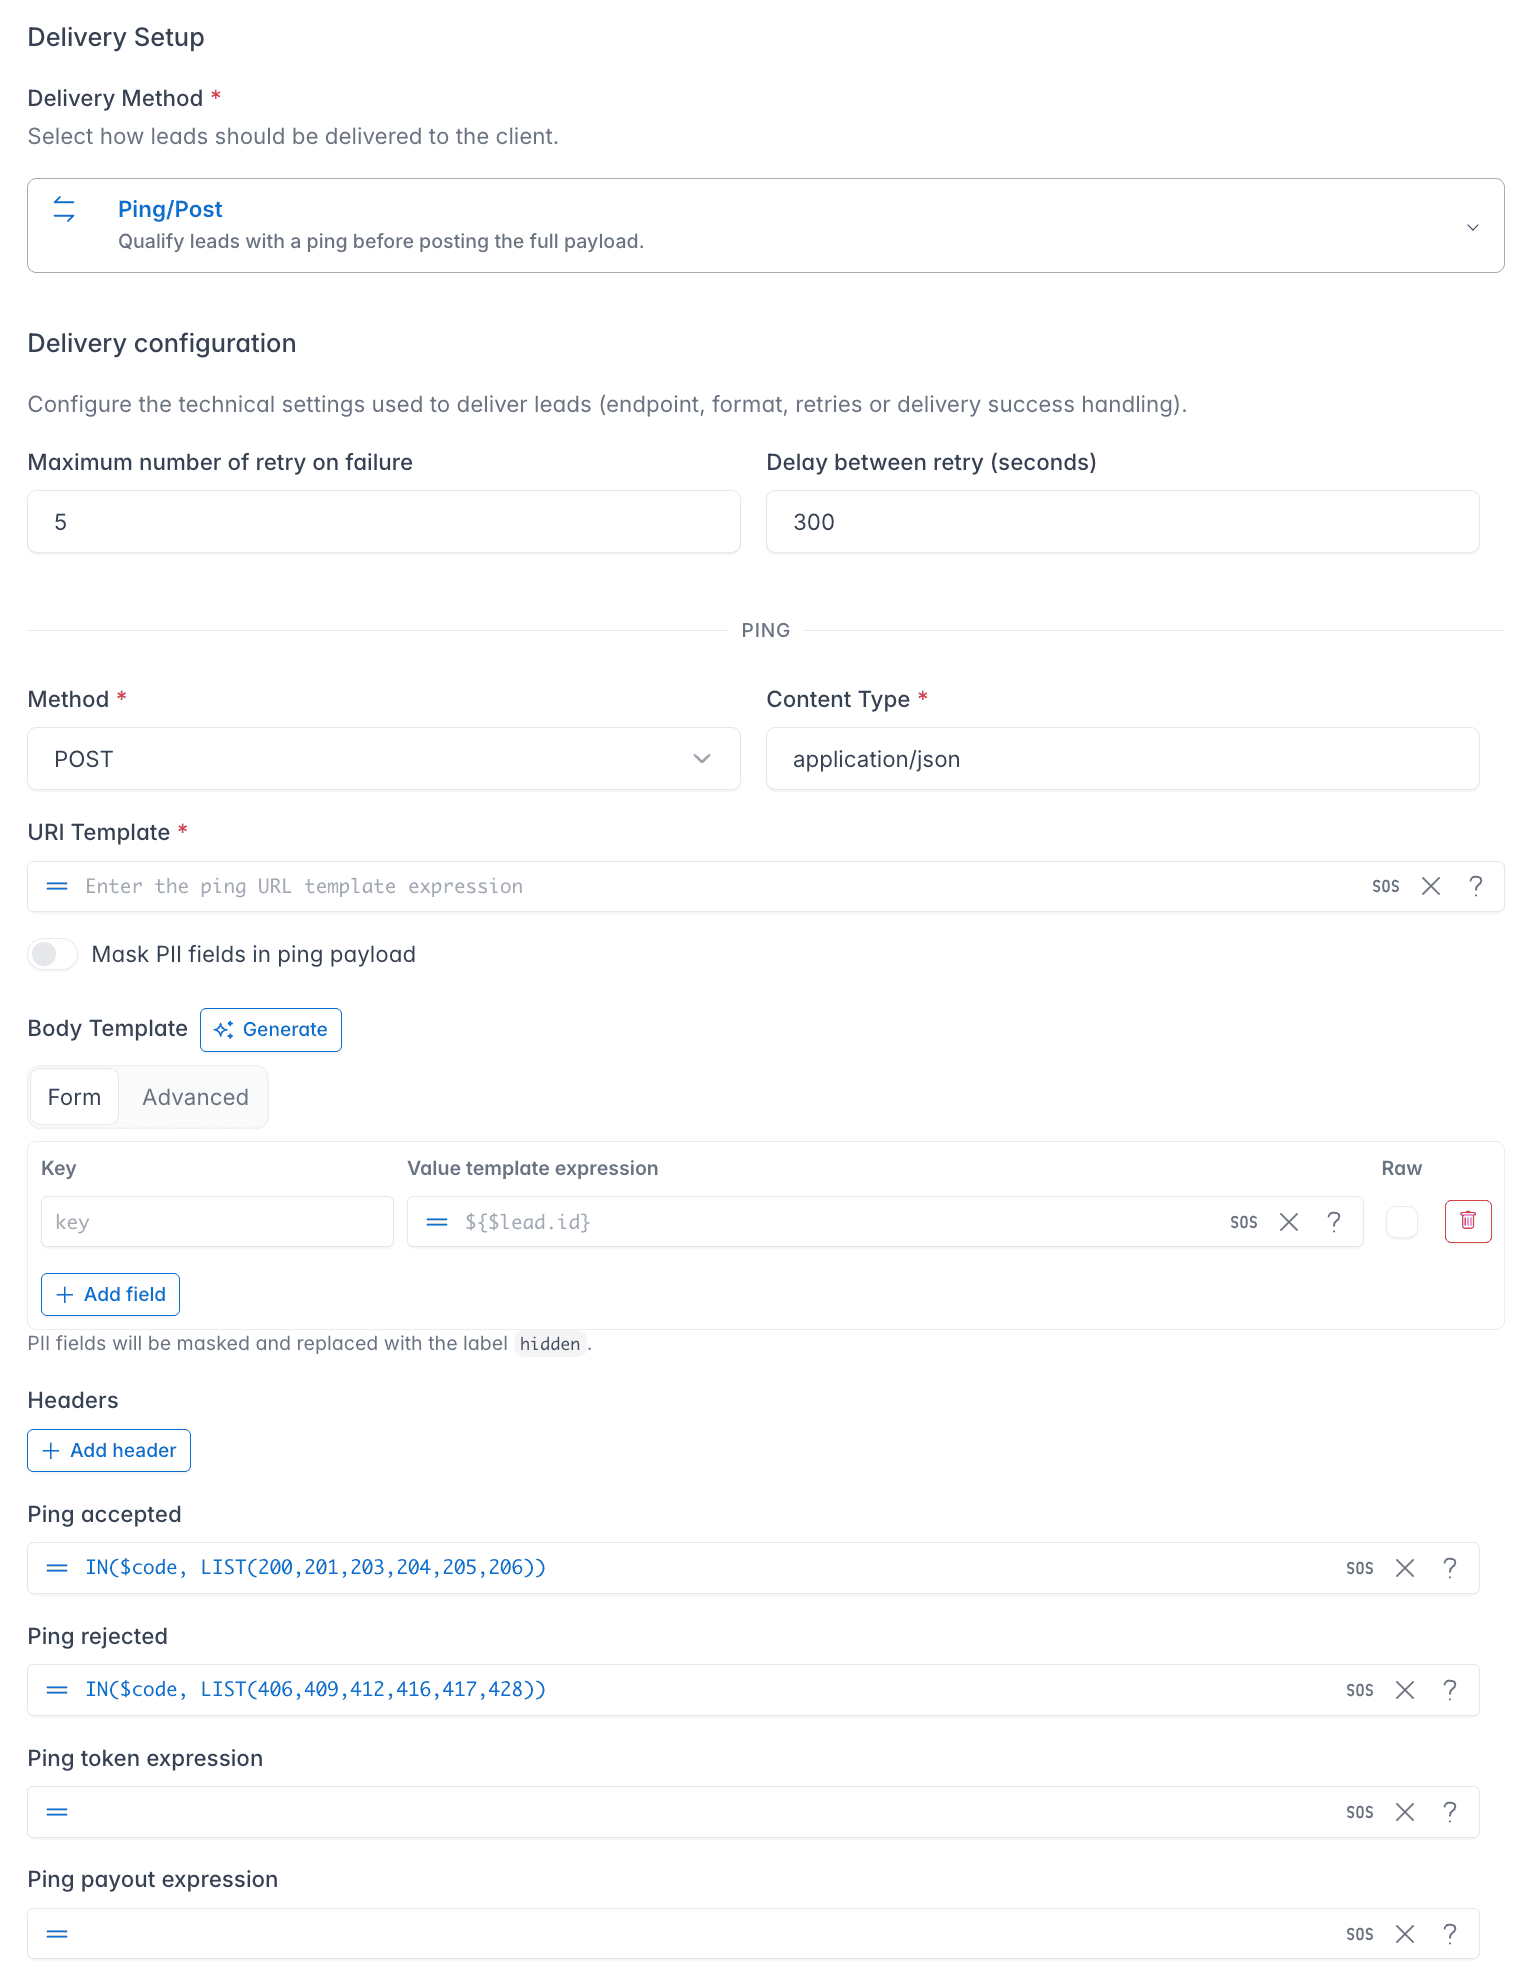Screen dimensions: 1534x1978
Task: Delete the body template field row
Action: click(1468, 1221)
